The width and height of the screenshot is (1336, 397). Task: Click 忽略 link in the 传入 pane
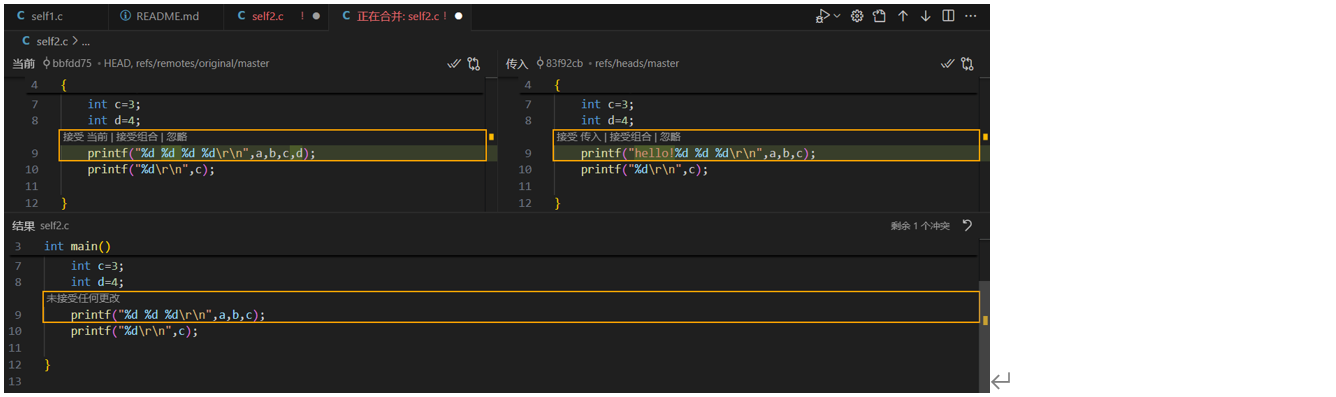pyautogui.click(x=671, y=137)
